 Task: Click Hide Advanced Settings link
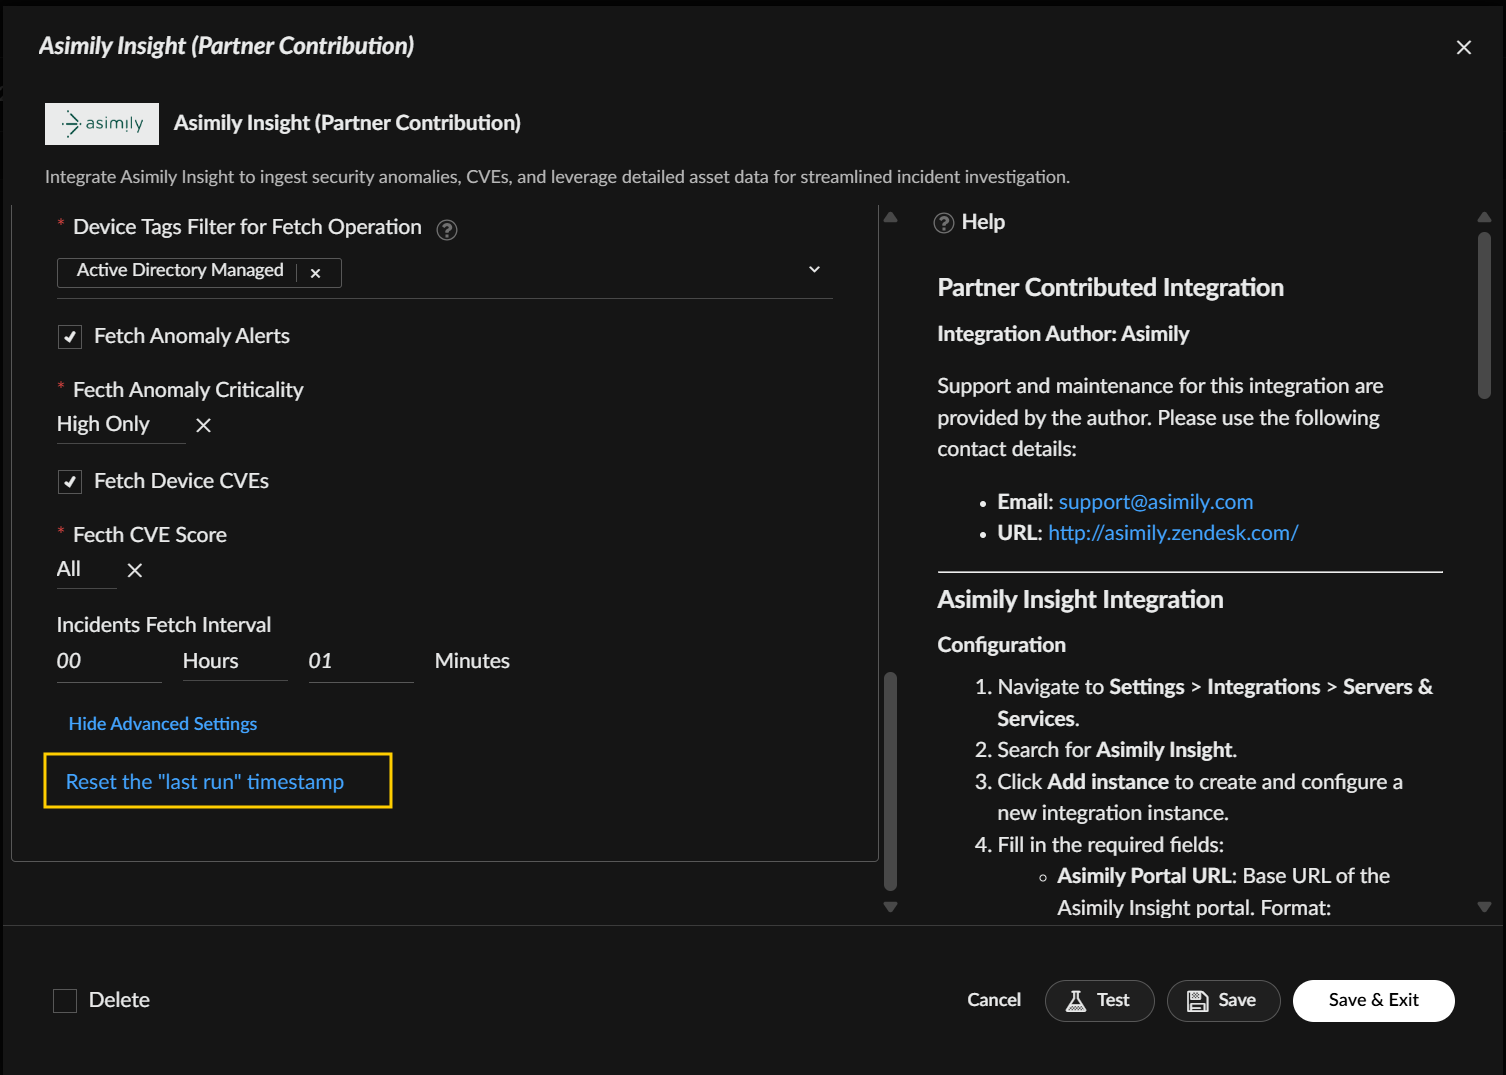pyautogui.click(x=162, y=724)
